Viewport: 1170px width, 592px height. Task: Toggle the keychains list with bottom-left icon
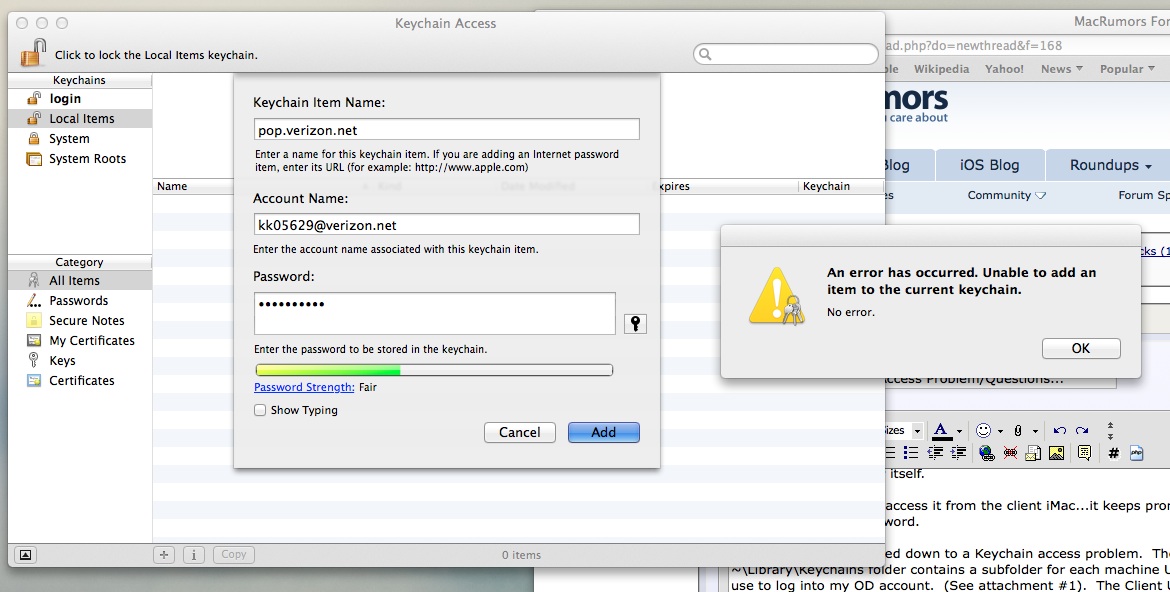click(x=25, y=555)
